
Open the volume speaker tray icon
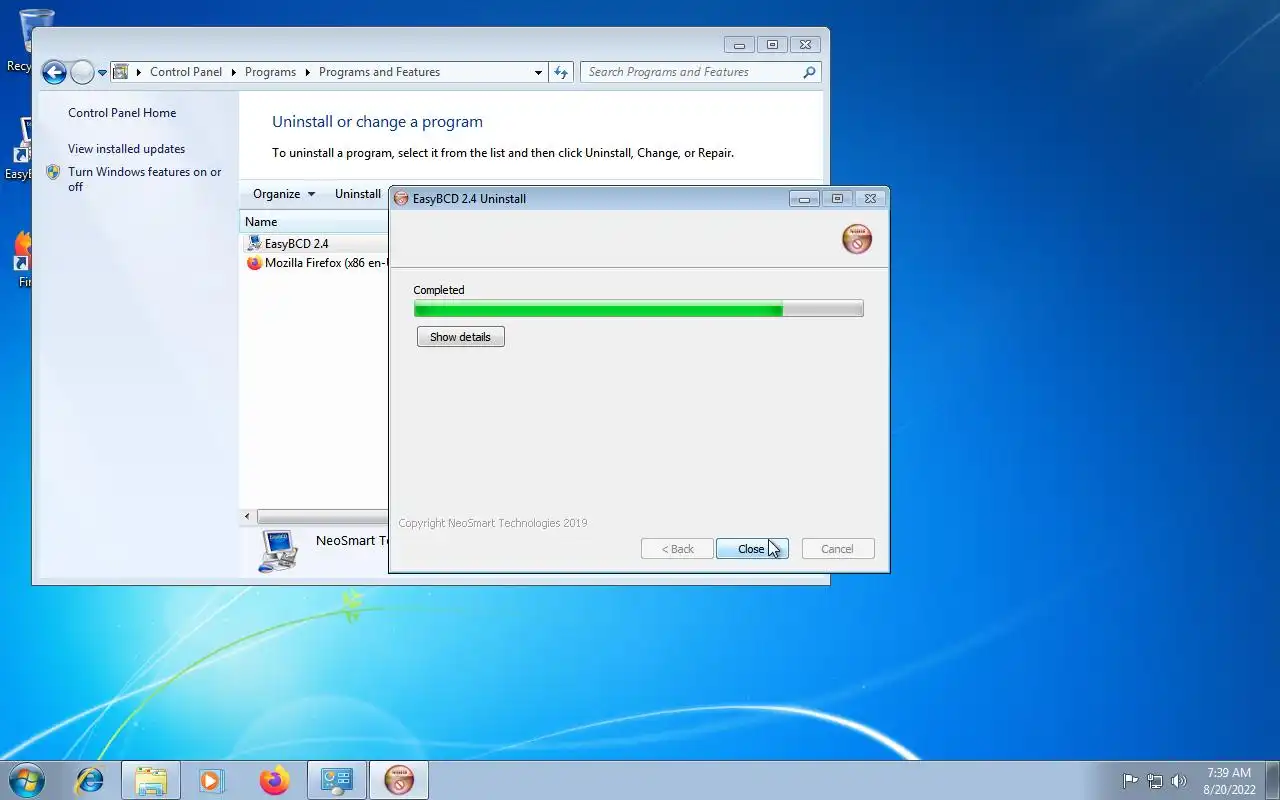click(x=1179, y=781)
